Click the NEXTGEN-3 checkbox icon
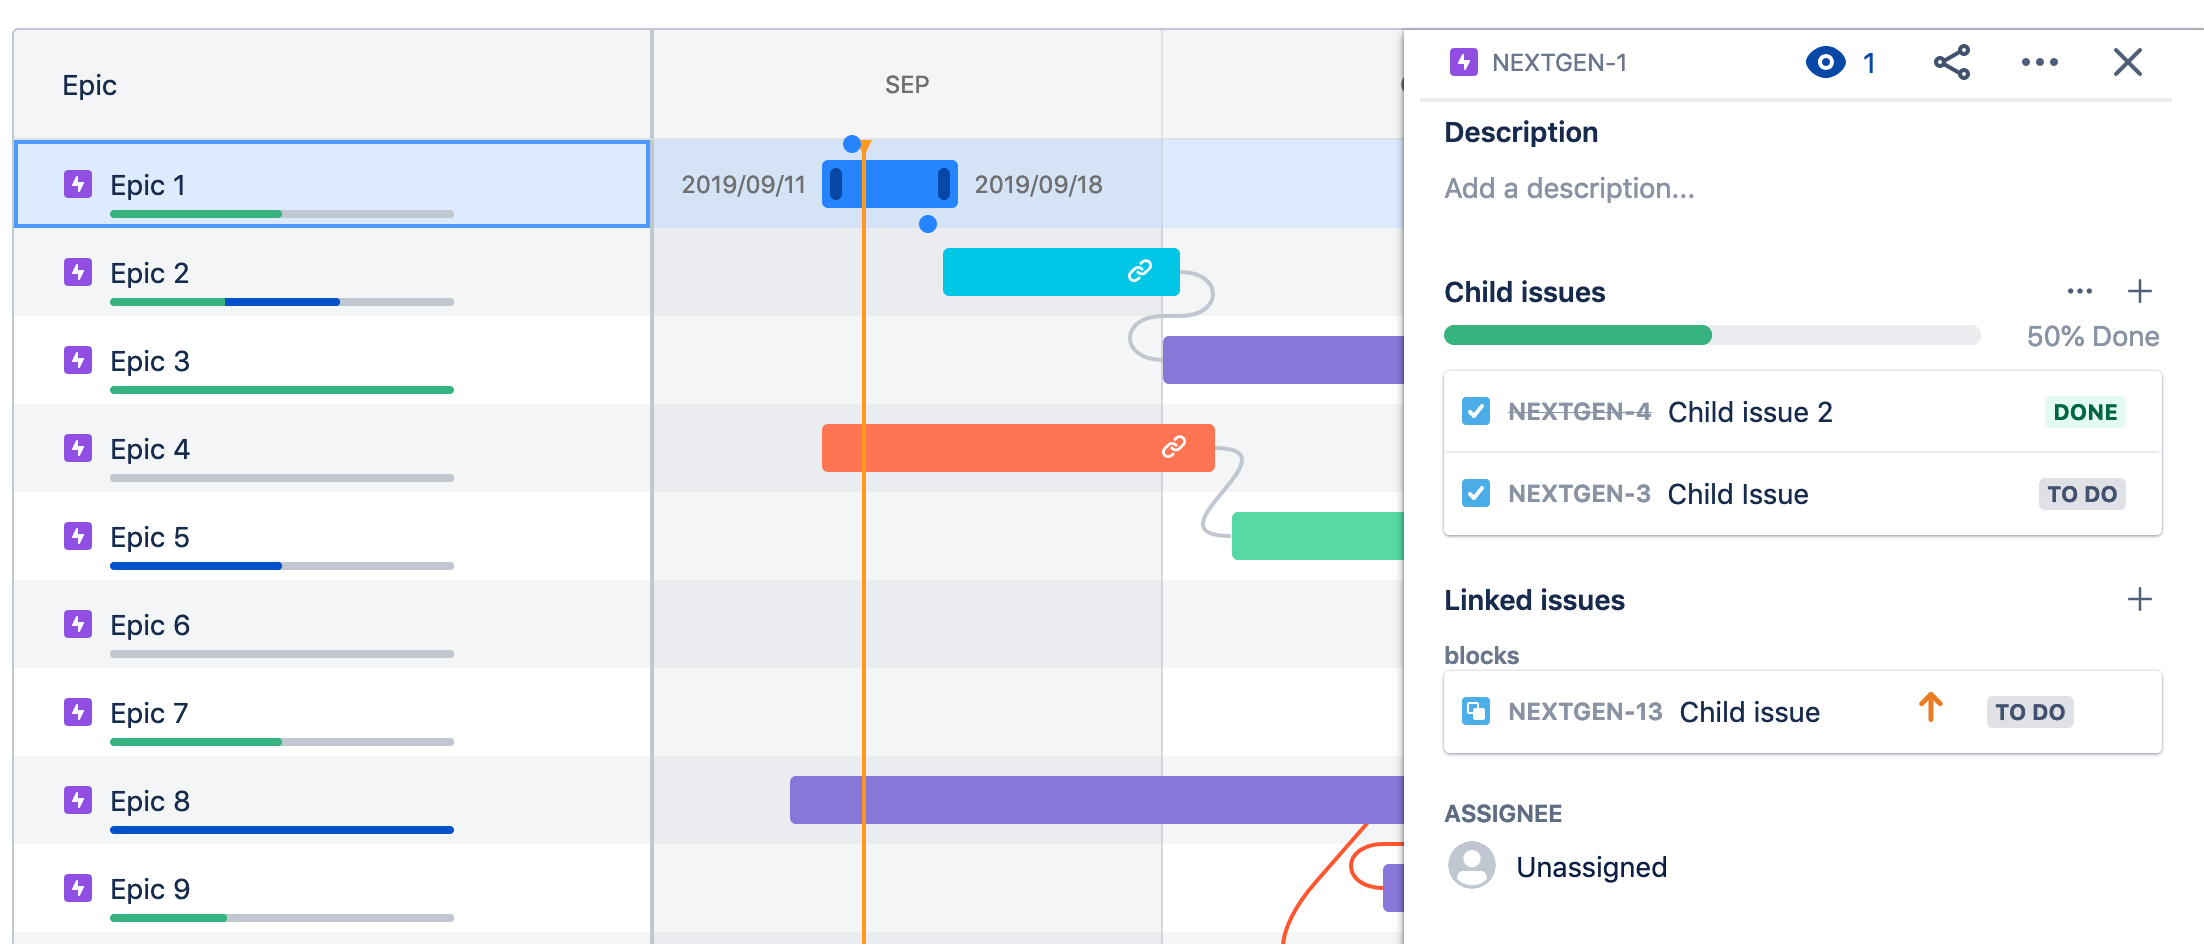Viewport: 2204px width, 944px height. [x=1475, y=494]
